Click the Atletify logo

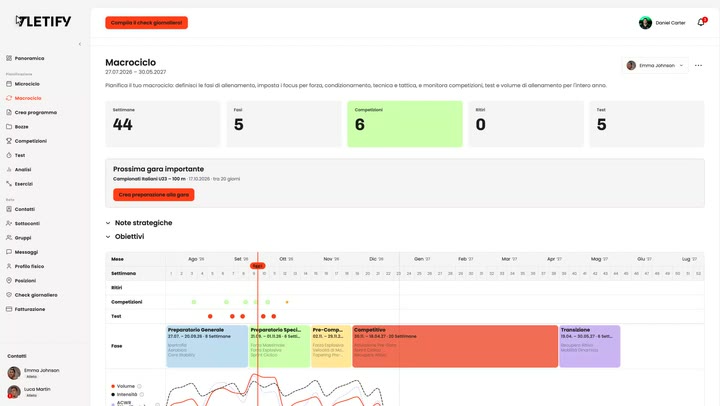pyautogui.click(x=43, y=21)
